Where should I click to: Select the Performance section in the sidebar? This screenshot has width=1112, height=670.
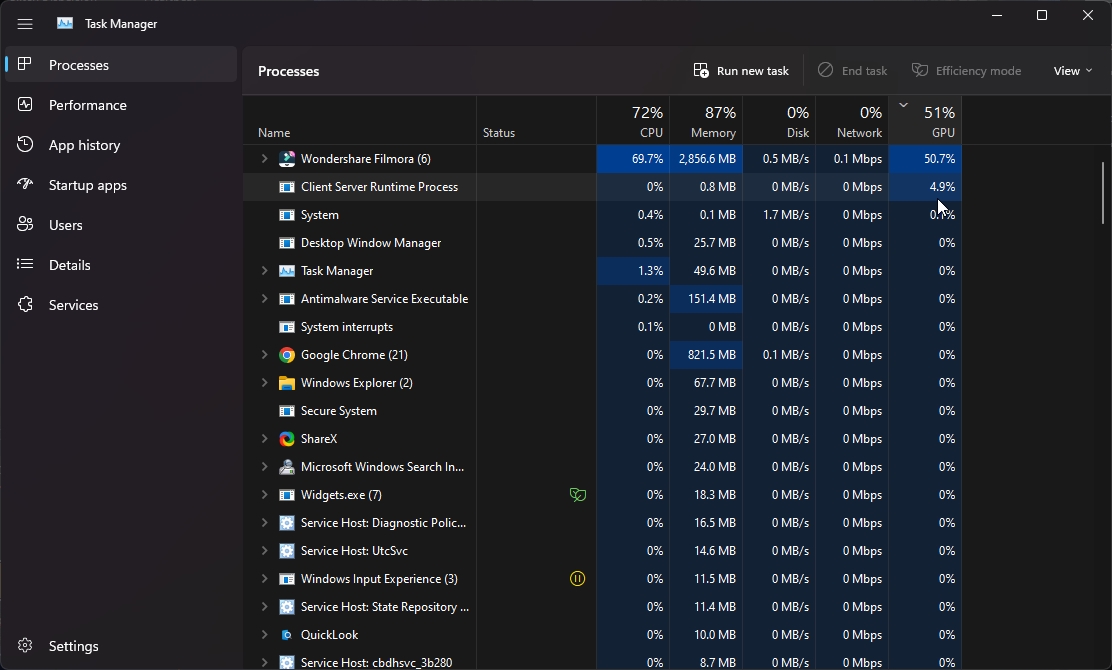[x=88, y=104]
